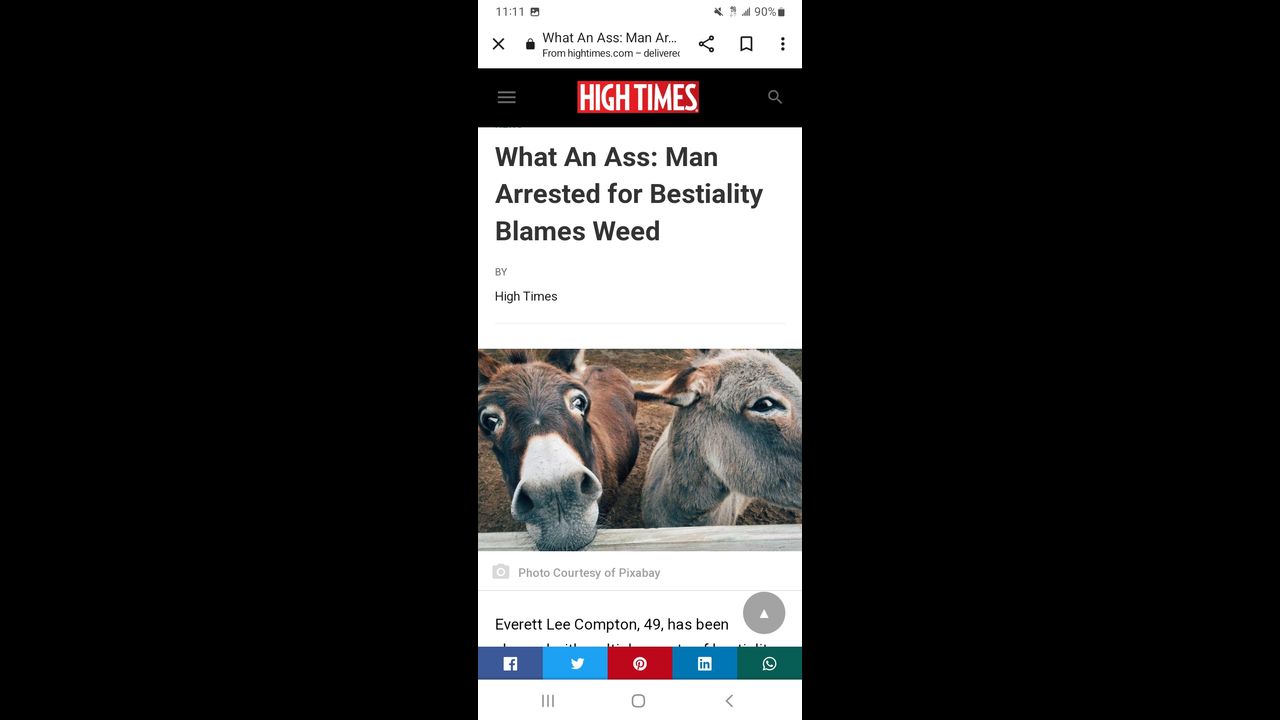Open Android recent apps button
This screenshot has width=1280, height=720.
548,701
